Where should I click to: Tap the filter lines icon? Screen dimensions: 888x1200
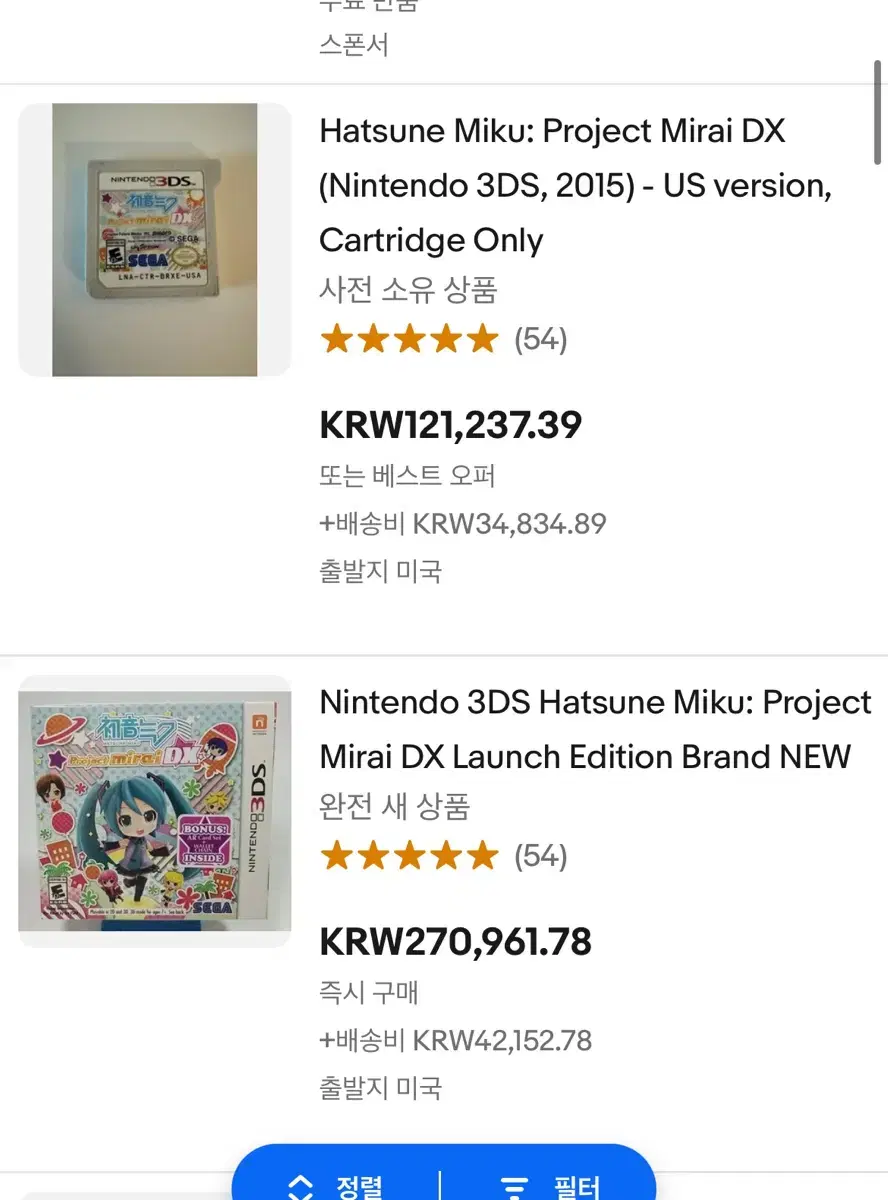click(515, 1188)
